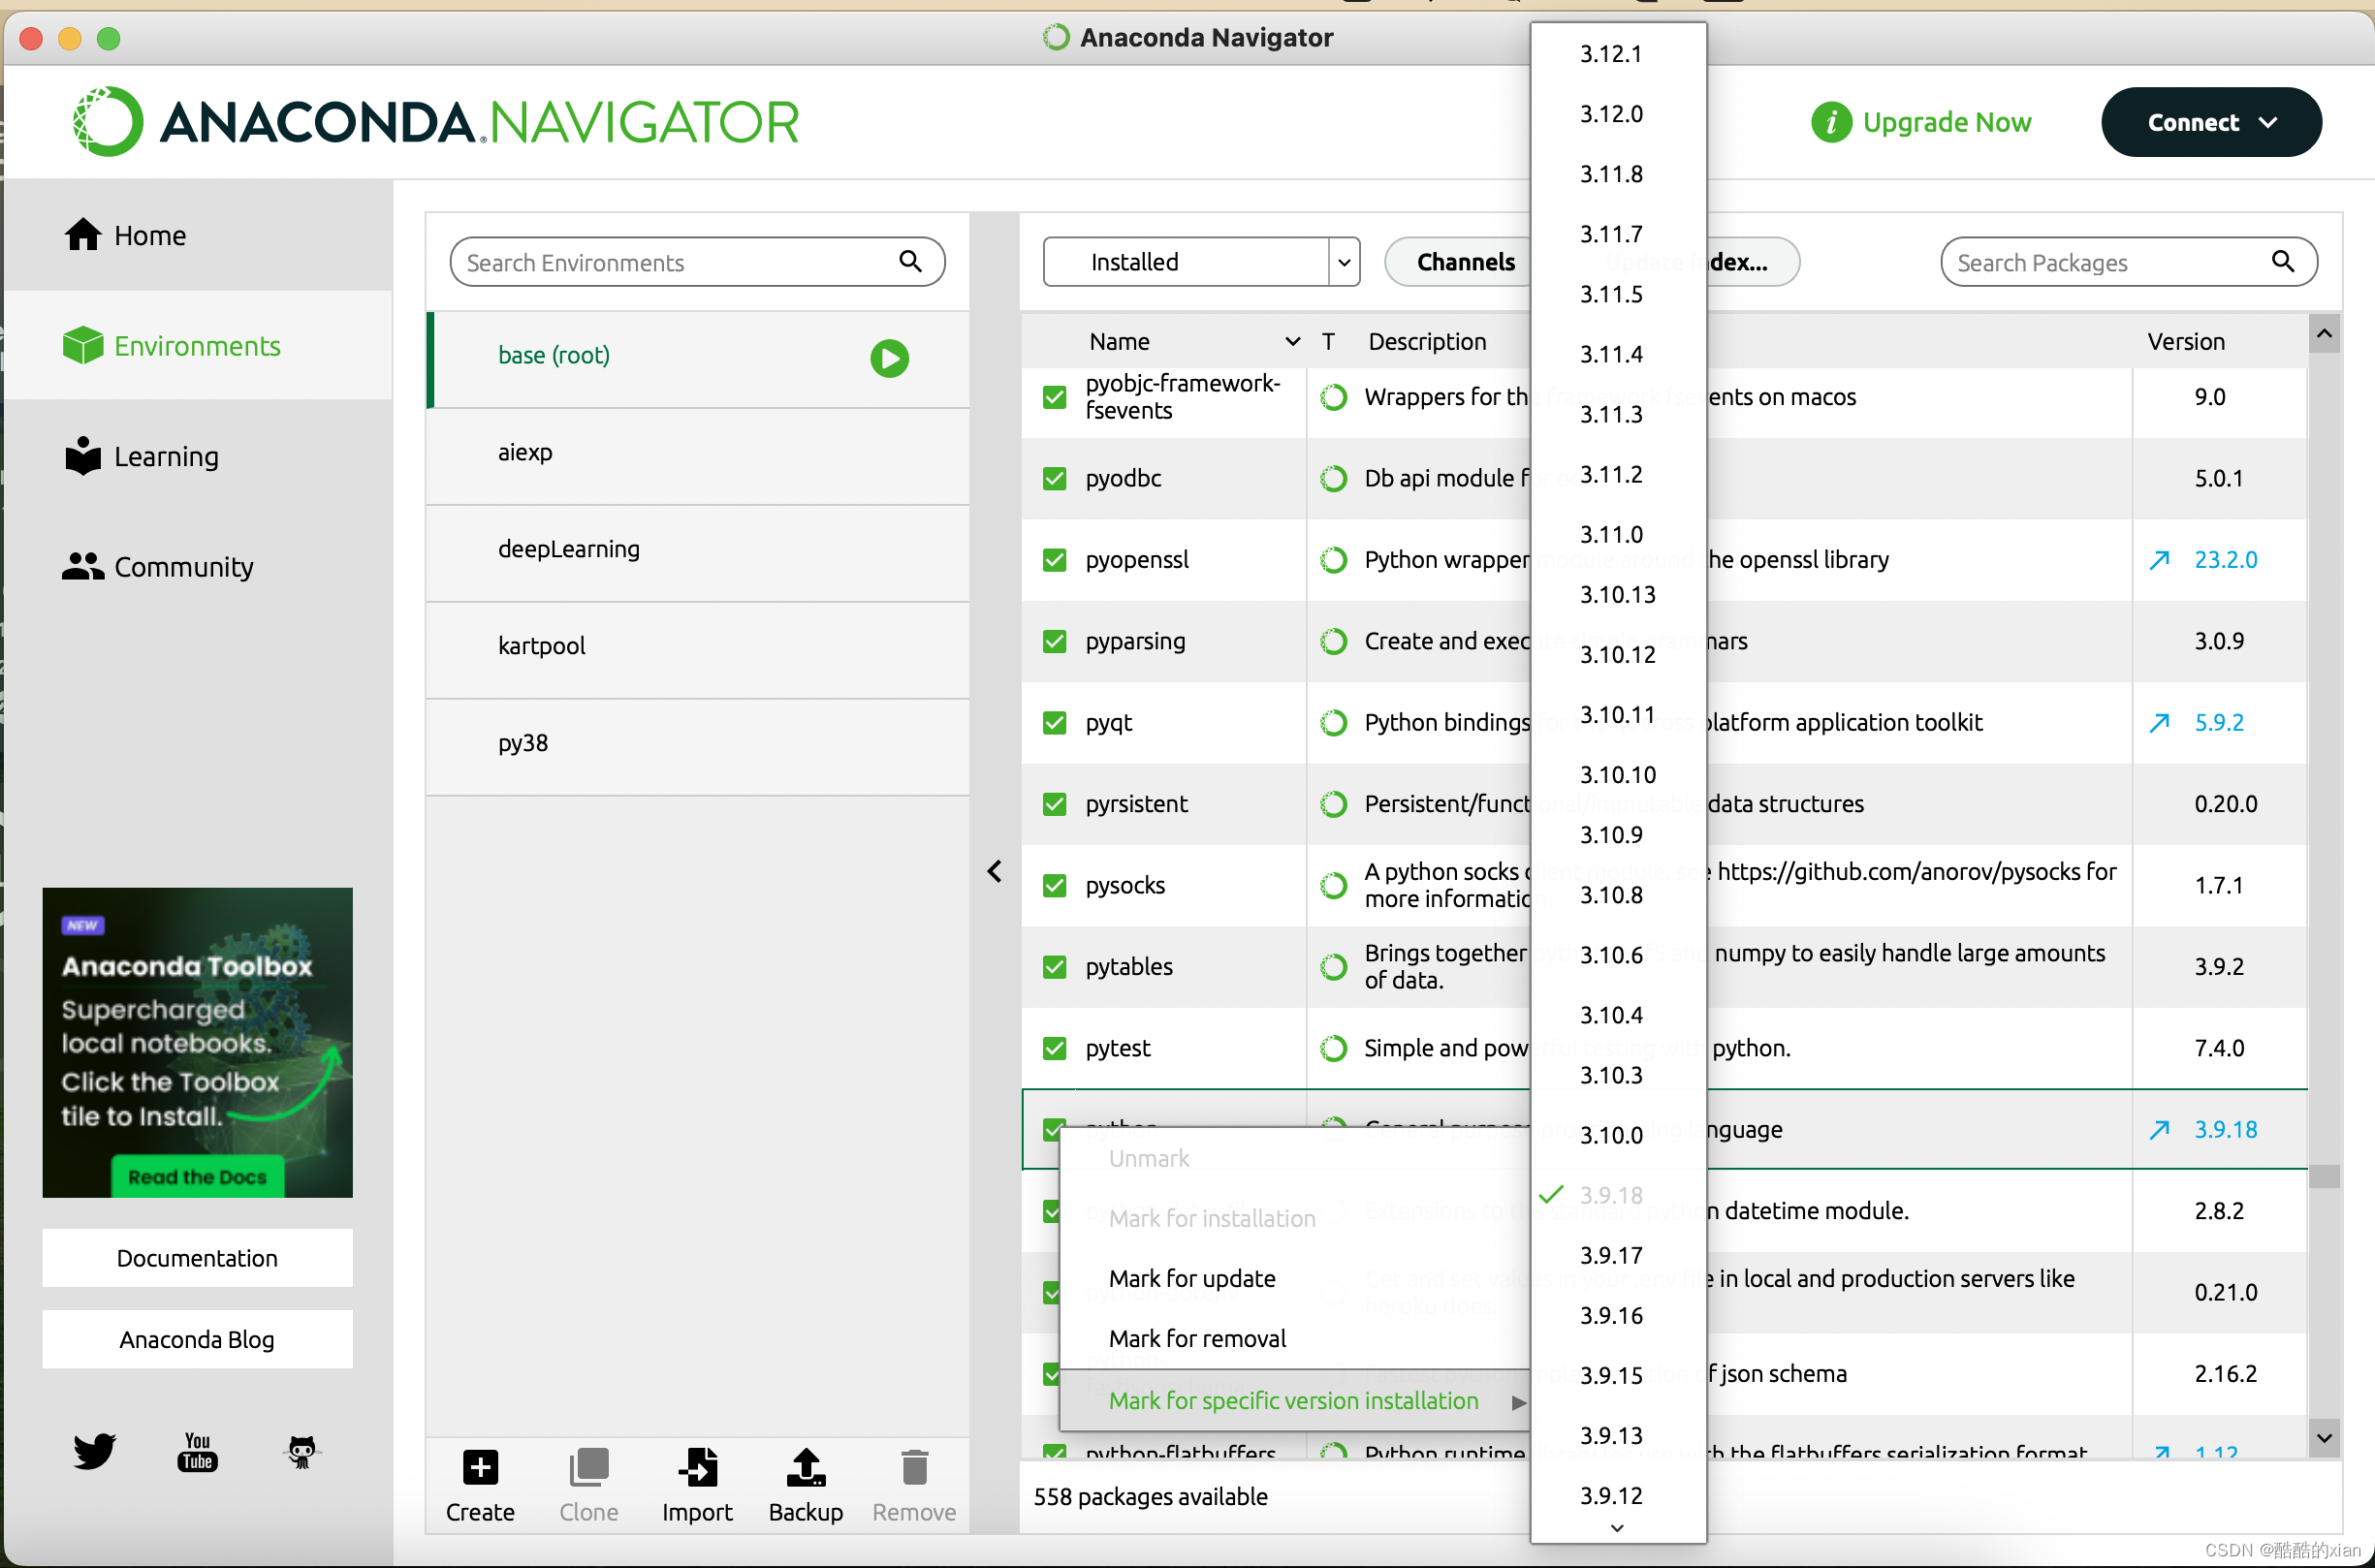Click the Learning panel icon
The width and height of the screenshot is (2375, 1568).
[80, 455]
